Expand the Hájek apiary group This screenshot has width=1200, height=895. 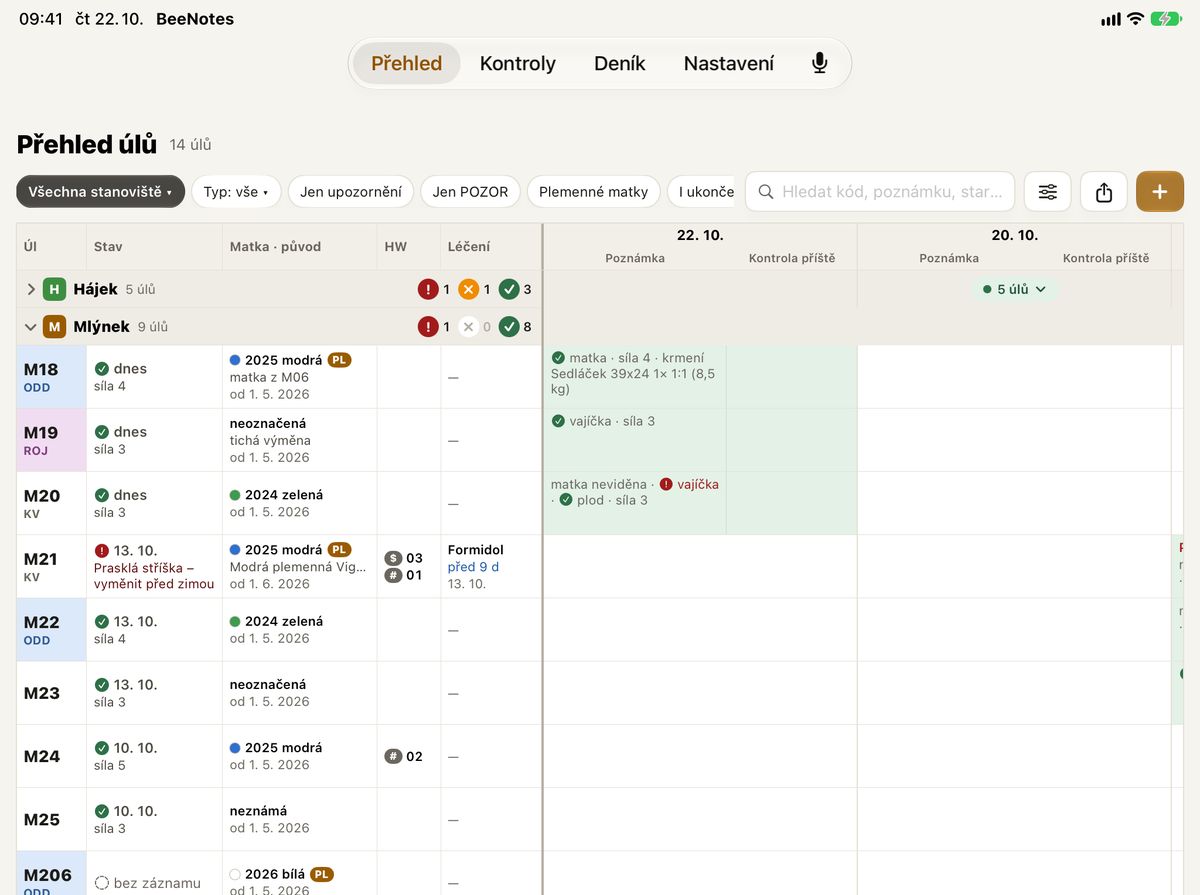pyautogui.click(x=31, y=290)
